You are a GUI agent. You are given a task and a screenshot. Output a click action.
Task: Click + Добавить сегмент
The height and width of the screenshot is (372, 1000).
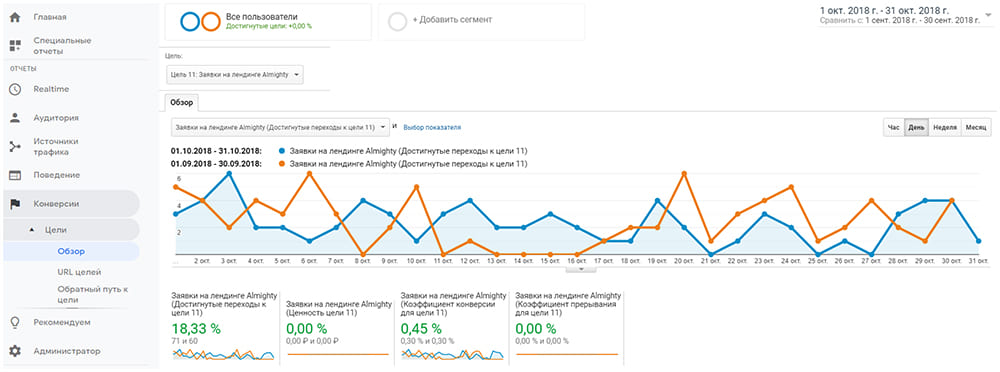click(x=452, y=20)
